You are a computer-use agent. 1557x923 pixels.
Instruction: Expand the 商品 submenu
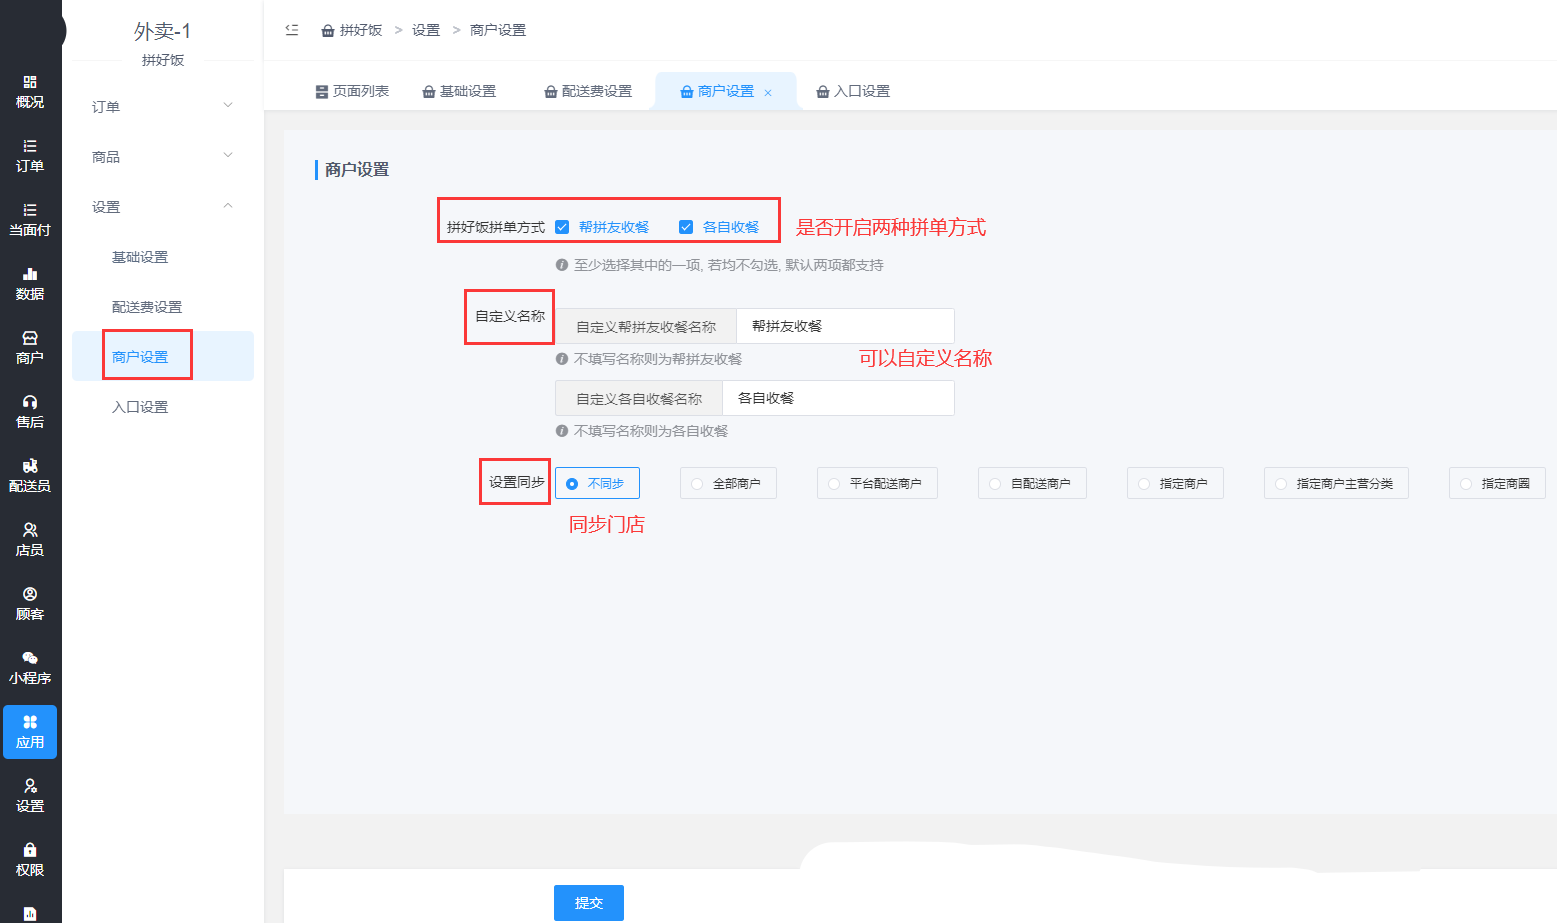tap(163, 156)
